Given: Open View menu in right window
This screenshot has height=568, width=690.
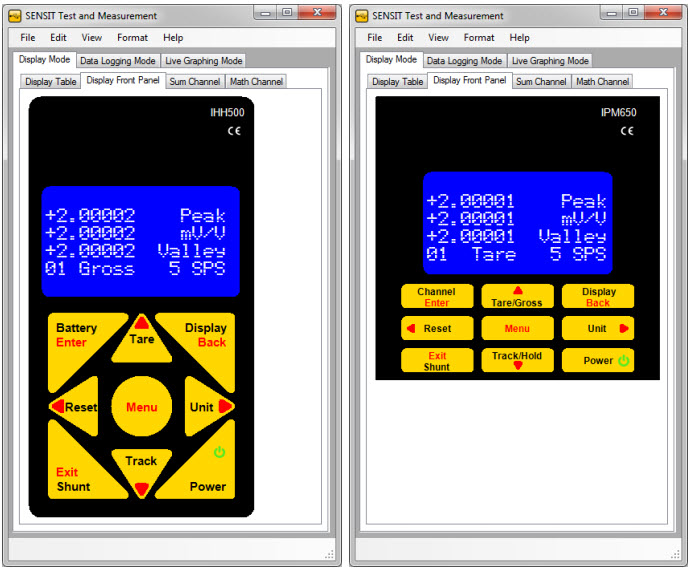Looking at the screenshot, I should 438,38.
